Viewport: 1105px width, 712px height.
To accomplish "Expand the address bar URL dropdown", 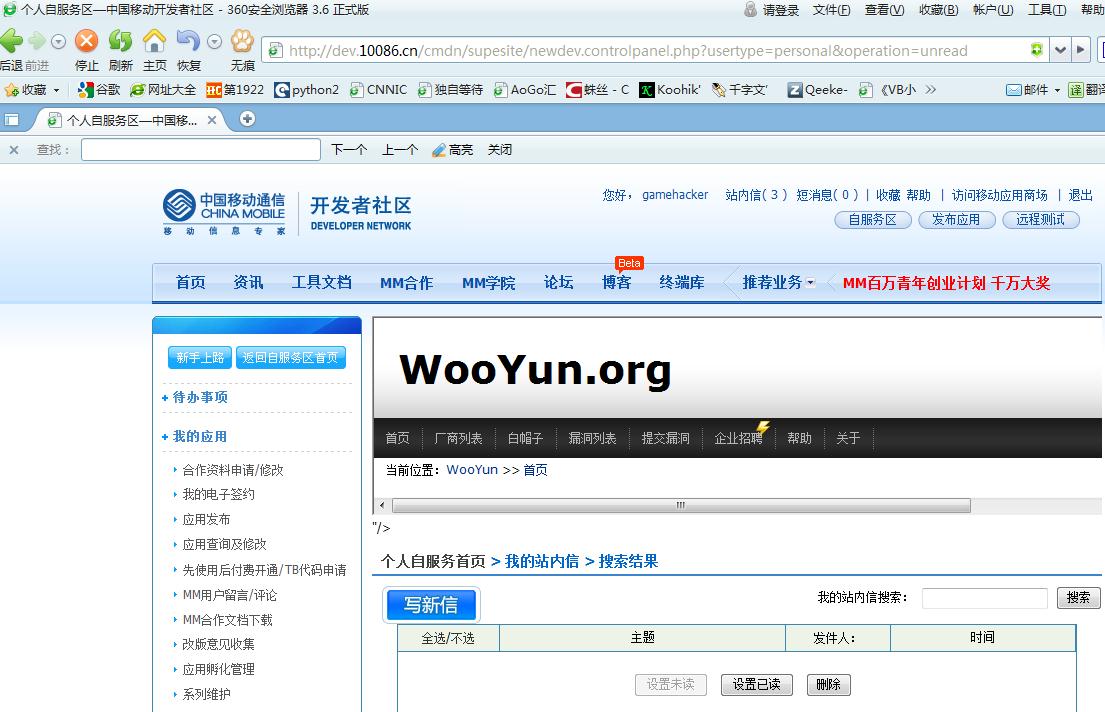I will [1060, 50].
